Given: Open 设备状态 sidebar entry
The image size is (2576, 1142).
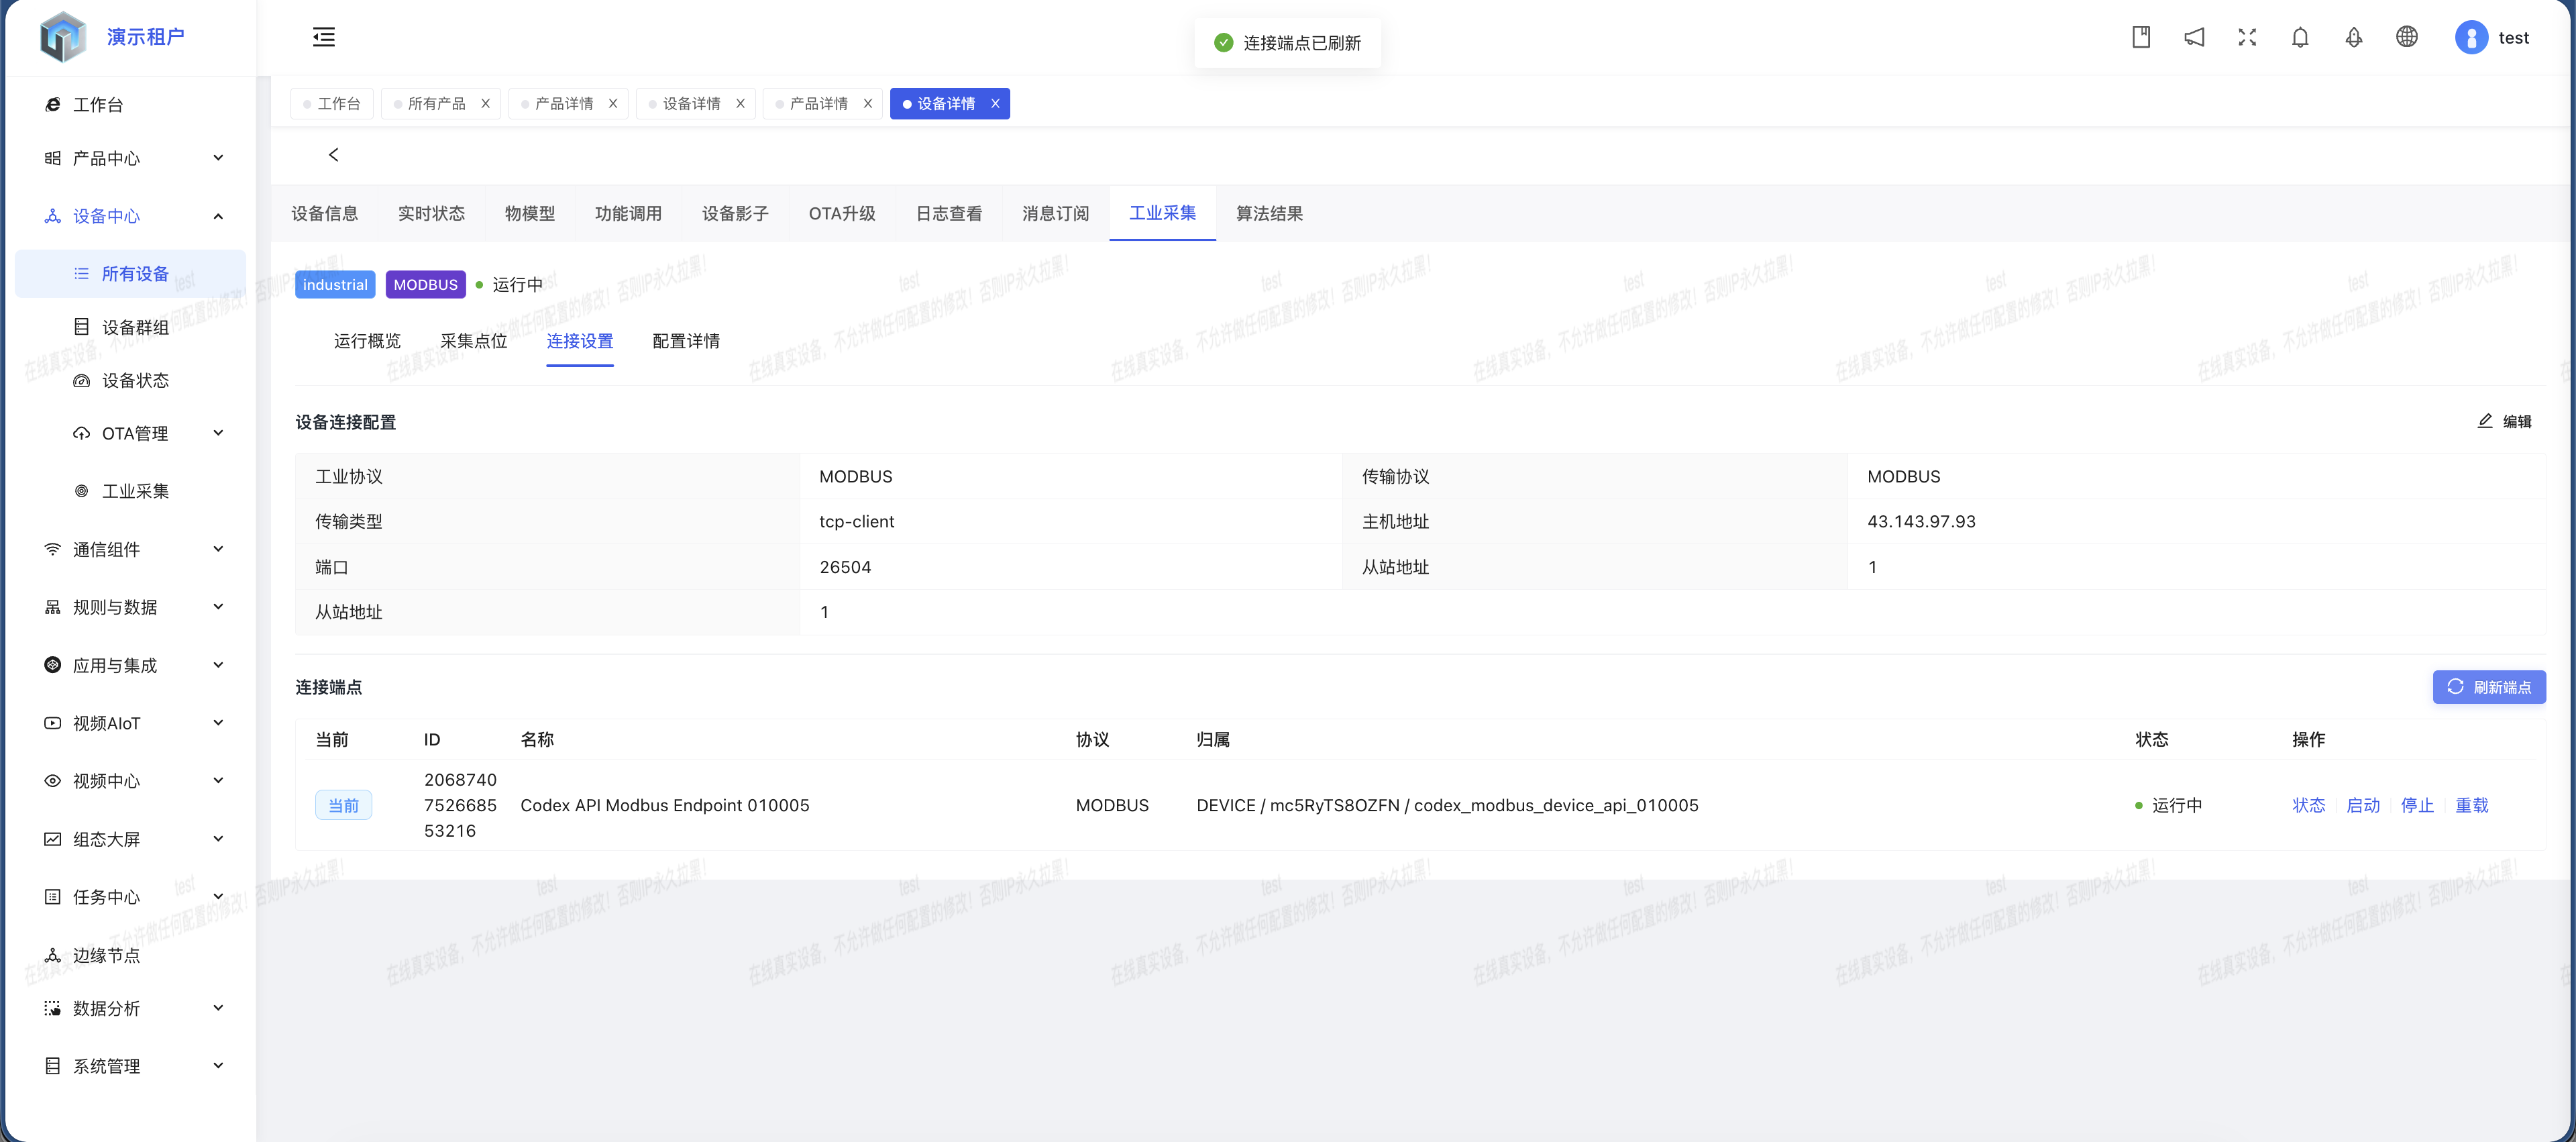Looking at the screenshot, I should (135, 380).
